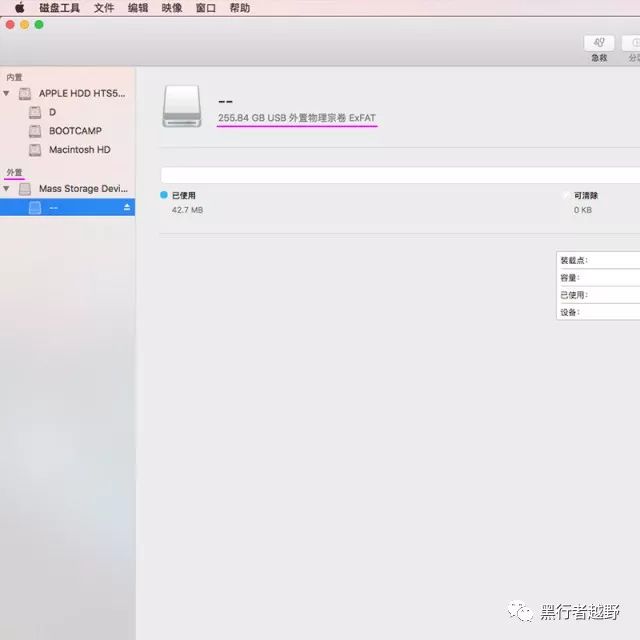This screenshot has width=640, height=640.
Task: Select the Mass Storage Device disk icon
Action: click(25, 188)
